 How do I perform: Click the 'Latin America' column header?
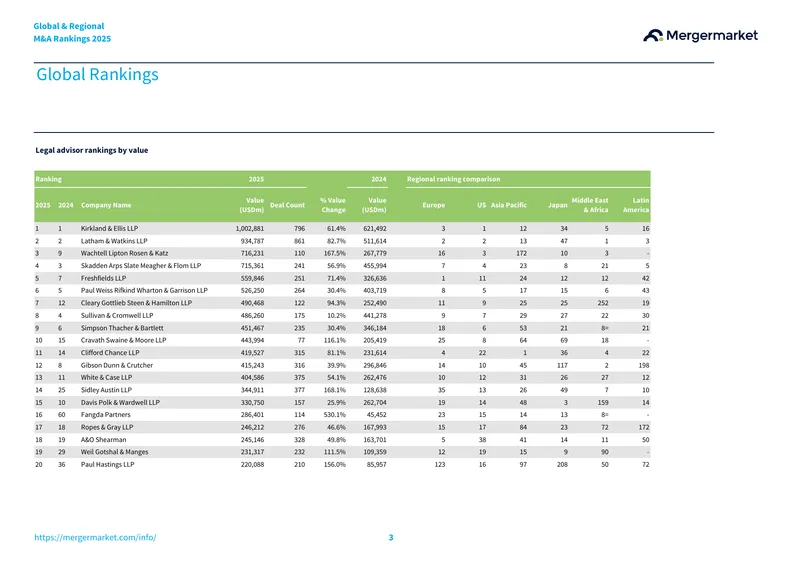point(636,205)
